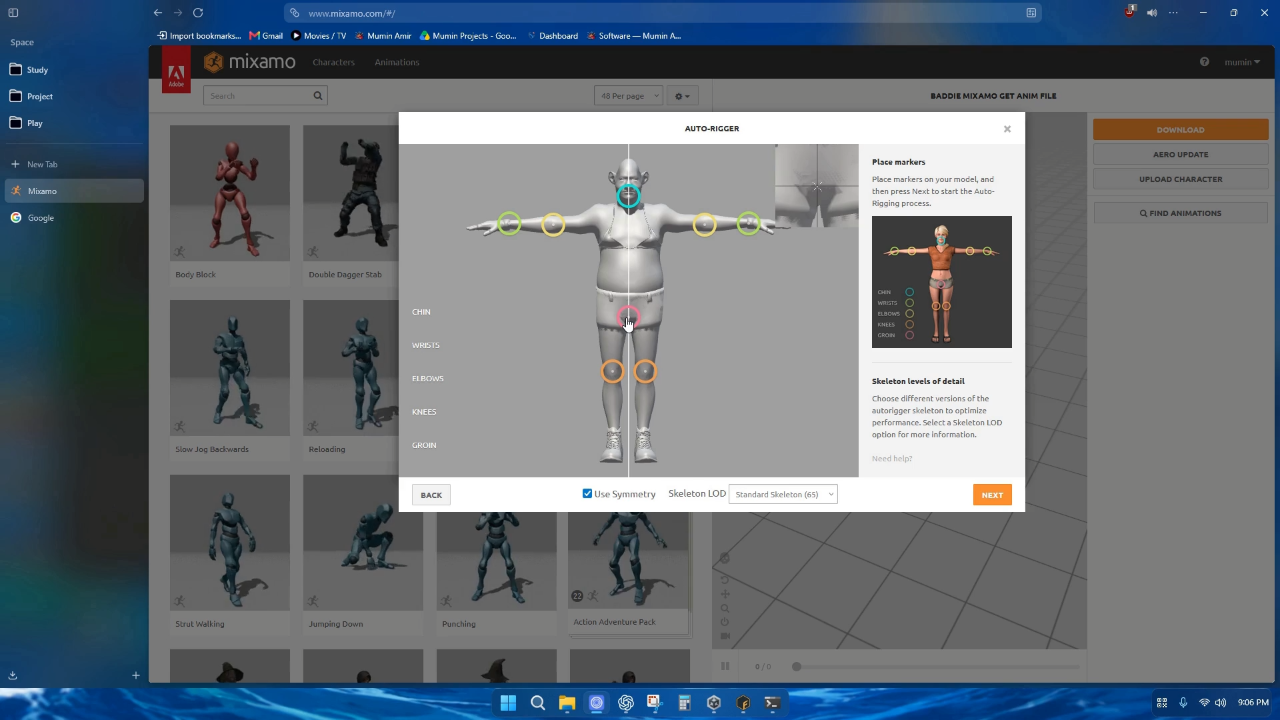The image size is (1280, 720).
Task: Select the pan (move) tool in the viewer
Action: coord(725,594)
